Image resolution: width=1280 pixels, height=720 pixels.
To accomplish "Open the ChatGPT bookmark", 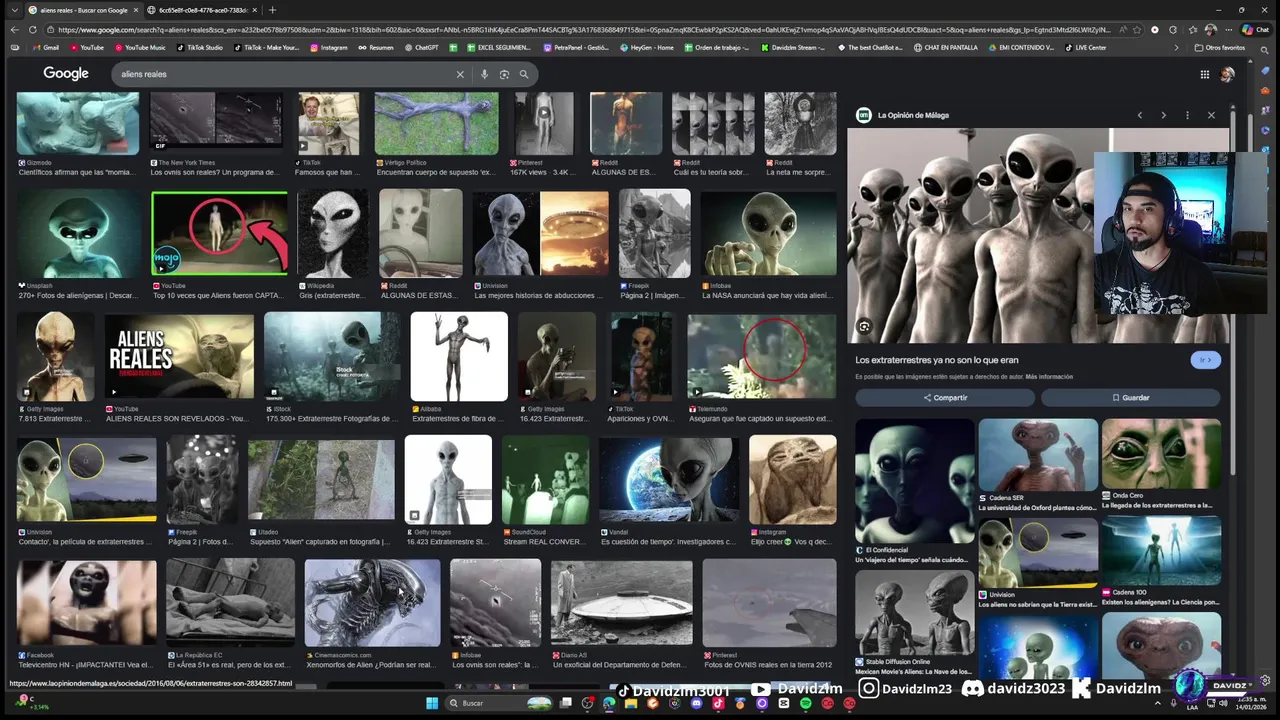I will pos(421,47).
